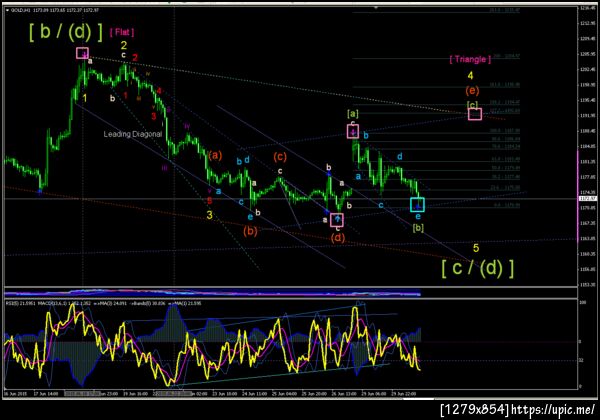Select the yellow '4' wave label
Viewport: 600px width, 420px height.
pos(470,75)
